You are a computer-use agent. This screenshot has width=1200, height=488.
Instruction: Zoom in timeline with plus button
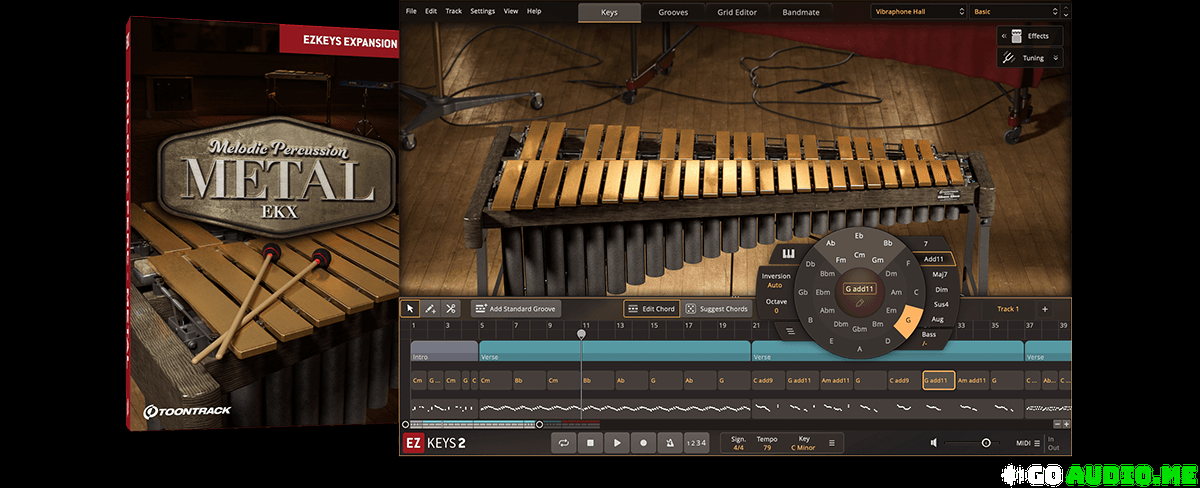tap(1066, 424)
